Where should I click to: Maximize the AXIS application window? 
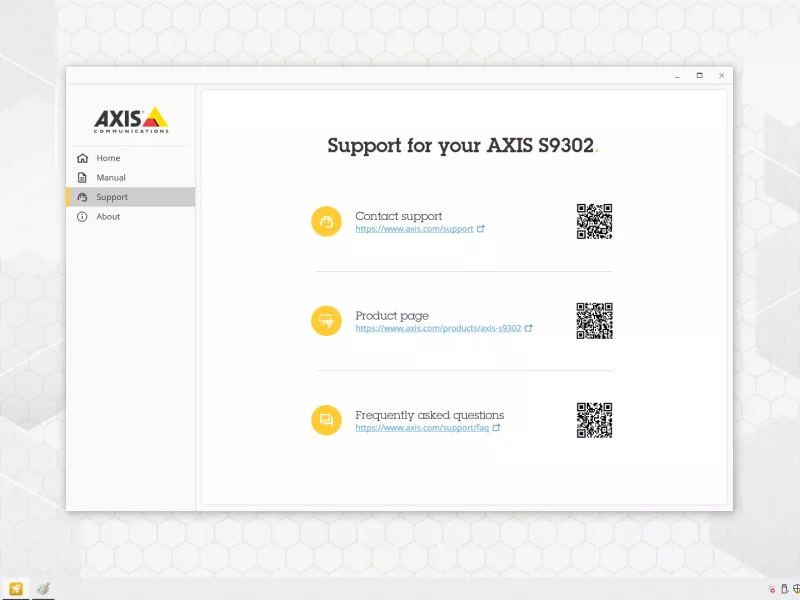(x=699, y=75)
